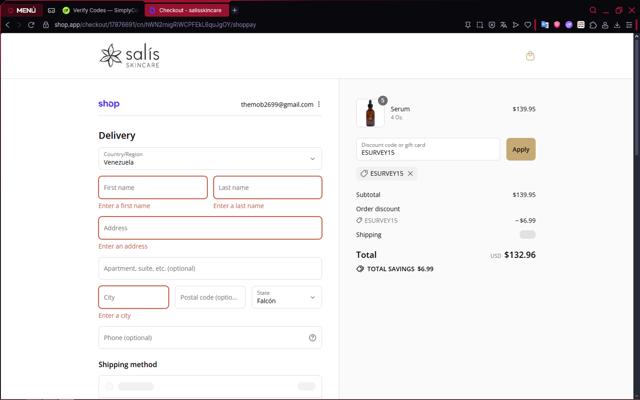Click the TOTAL SAVINGS $6.99 line
This screenshot has height=400, width=640.
tap(395, 269)
